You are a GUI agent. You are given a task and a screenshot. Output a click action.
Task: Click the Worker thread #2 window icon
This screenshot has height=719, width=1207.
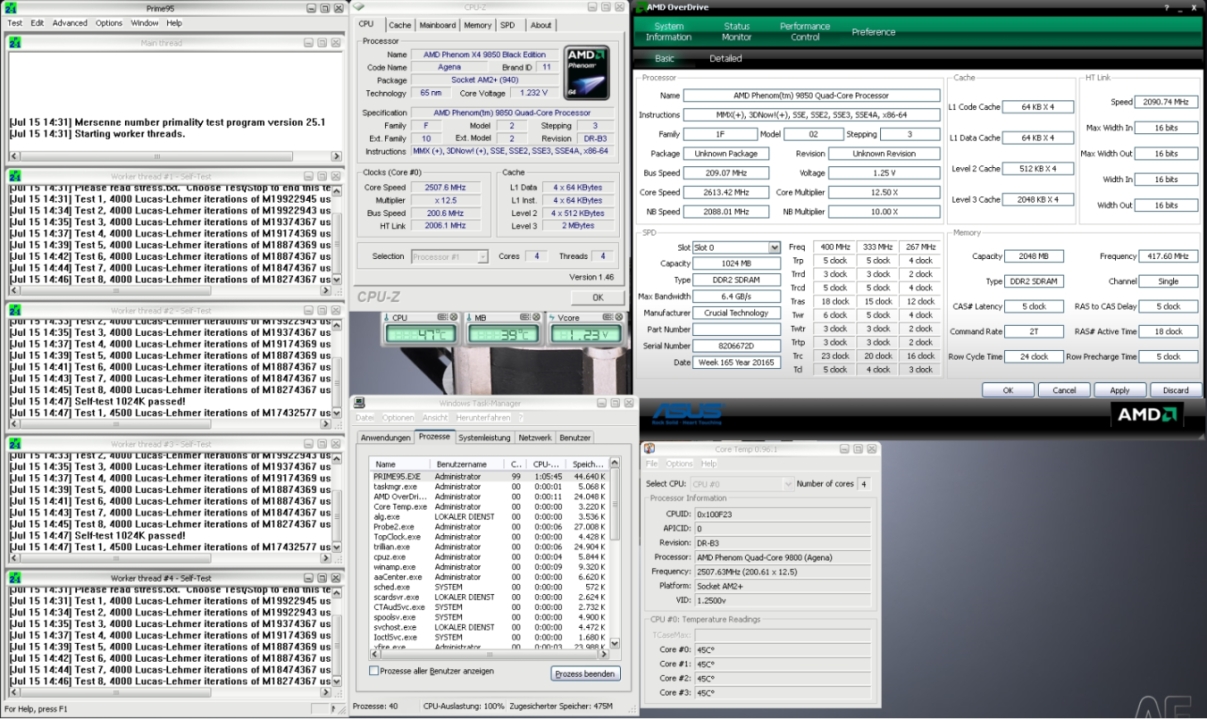click(16, 310)
